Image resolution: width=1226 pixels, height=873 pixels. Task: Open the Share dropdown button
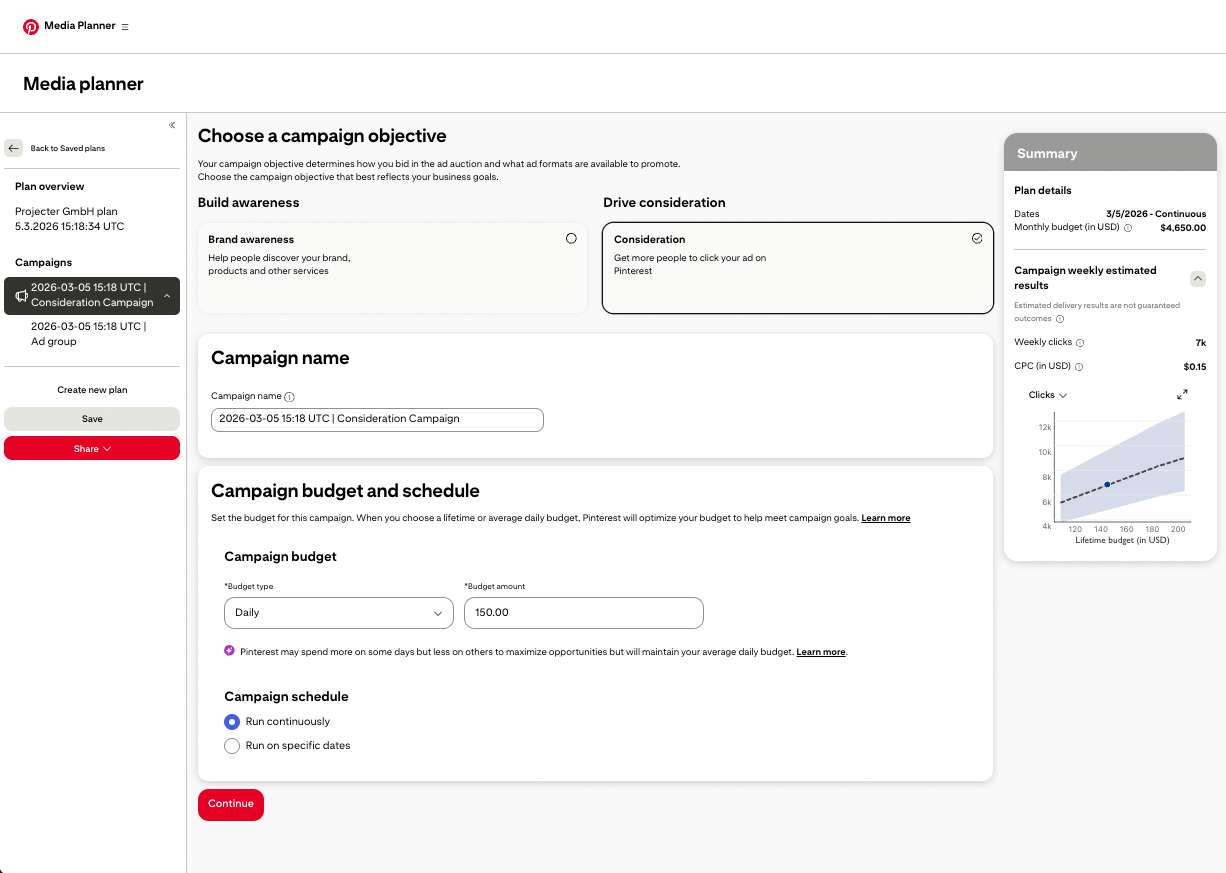tap(92, 449)
